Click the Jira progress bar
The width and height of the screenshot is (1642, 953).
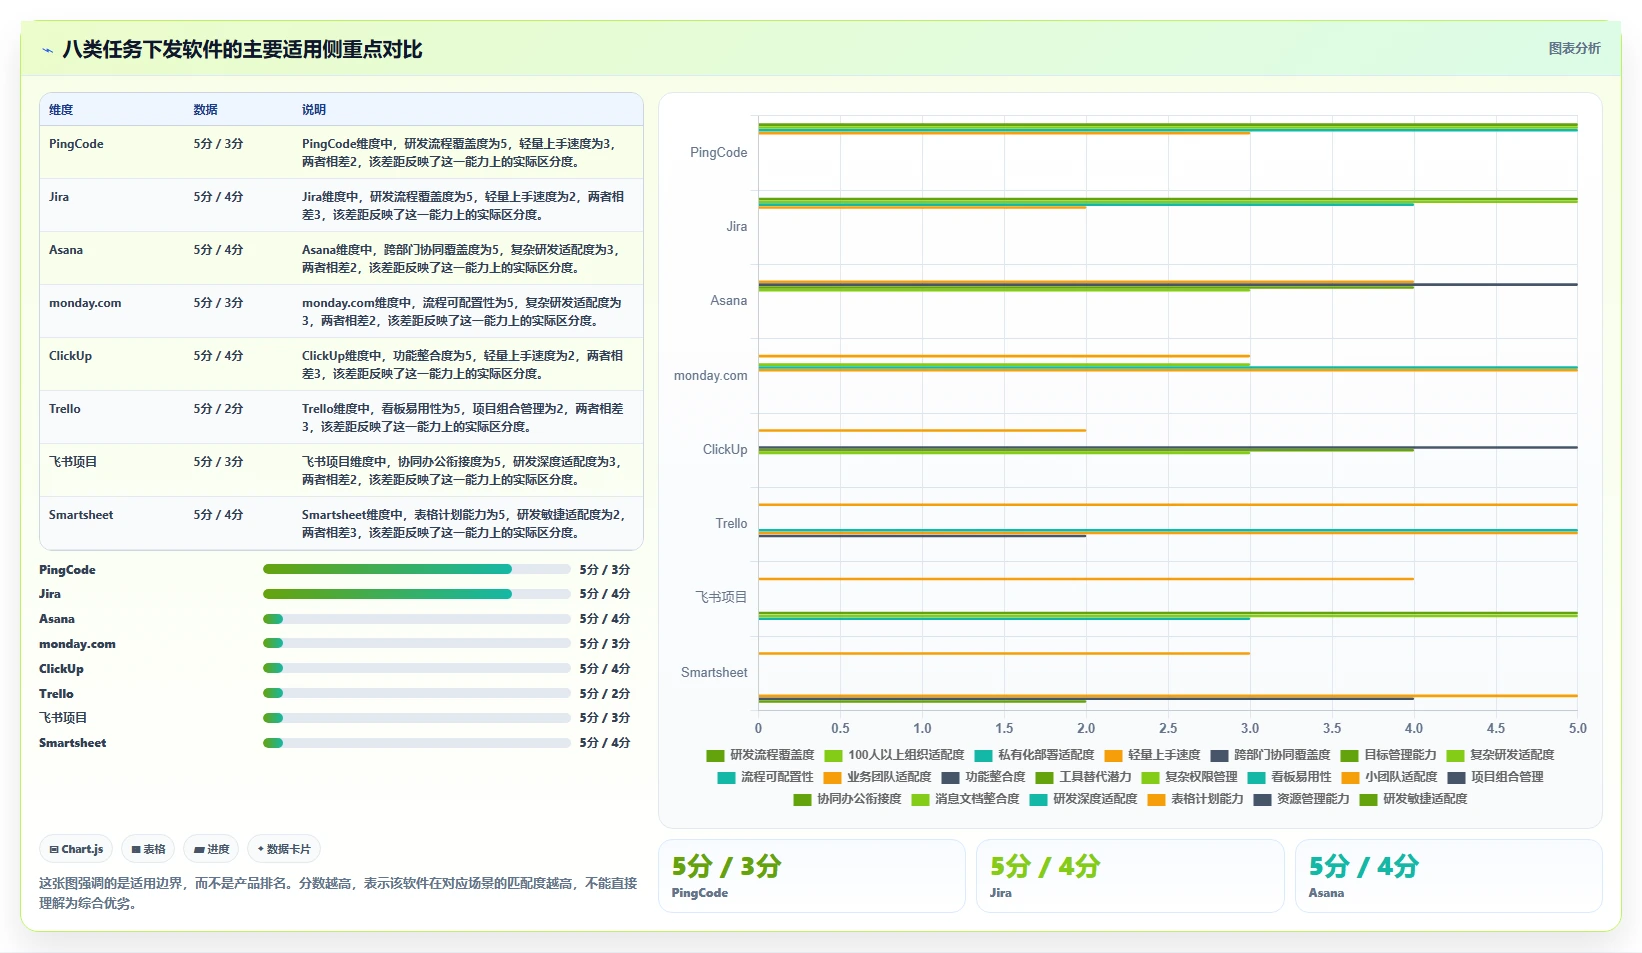pos(416,594)
